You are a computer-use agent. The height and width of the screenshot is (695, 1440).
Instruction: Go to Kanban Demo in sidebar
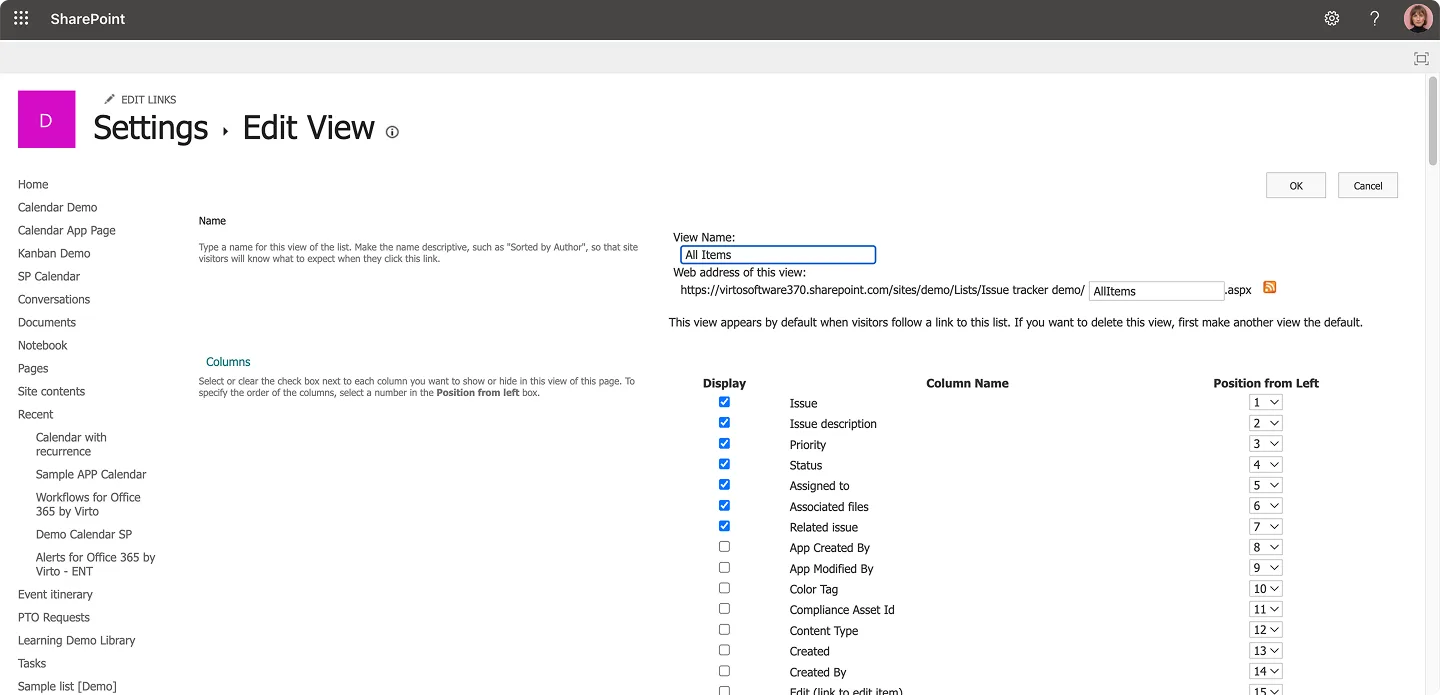54,253
